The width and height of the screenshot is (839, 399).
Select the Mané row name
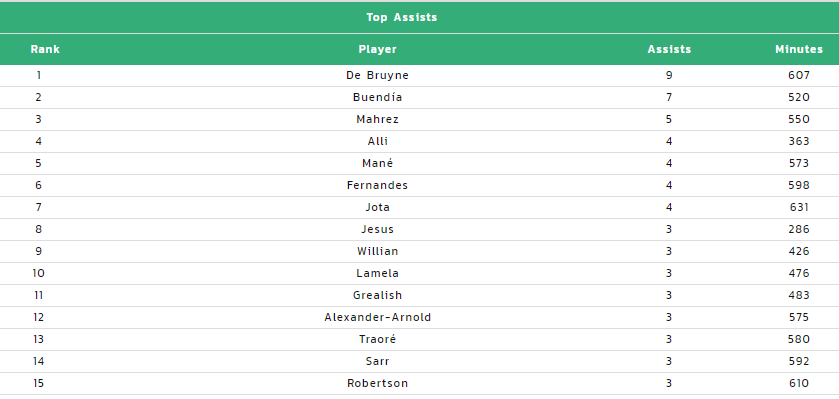click(x=377, y=163)
